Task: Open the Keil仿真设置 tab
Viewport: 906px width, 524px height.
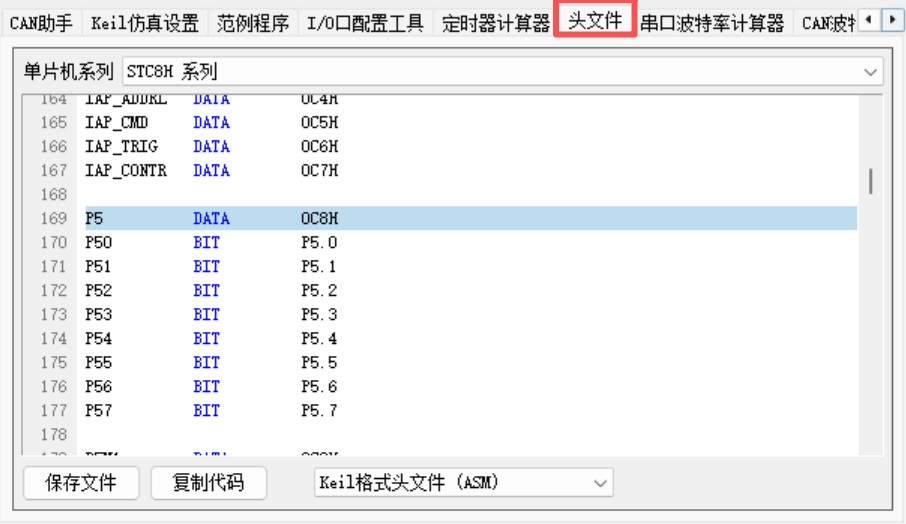Action: 144,23
